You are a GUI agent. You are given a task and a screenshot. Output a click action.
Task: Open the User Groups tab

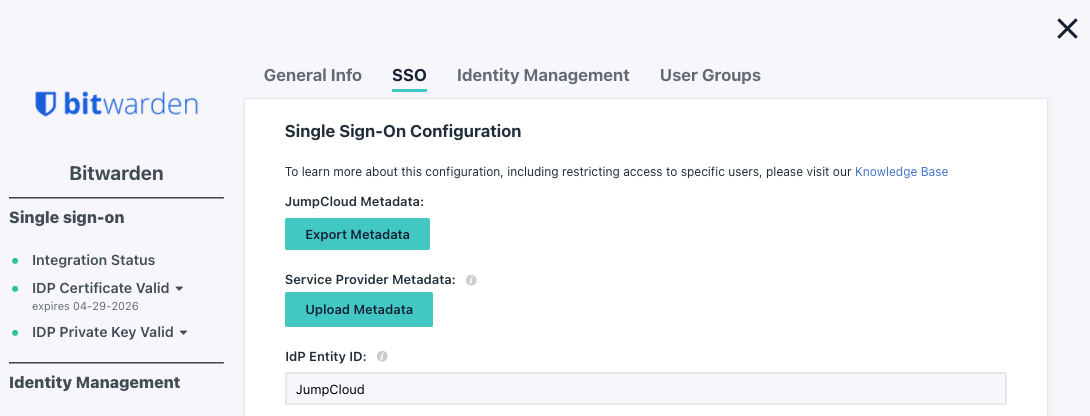[710, 75]
